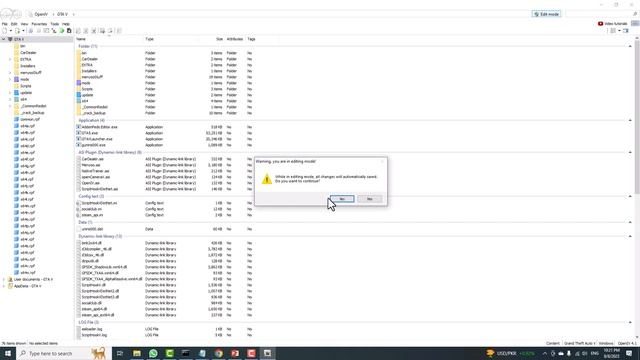Click the purple mods folder icon in list
Screen dimensions: 640x360
pyautogui.click(x=79, y=83)
